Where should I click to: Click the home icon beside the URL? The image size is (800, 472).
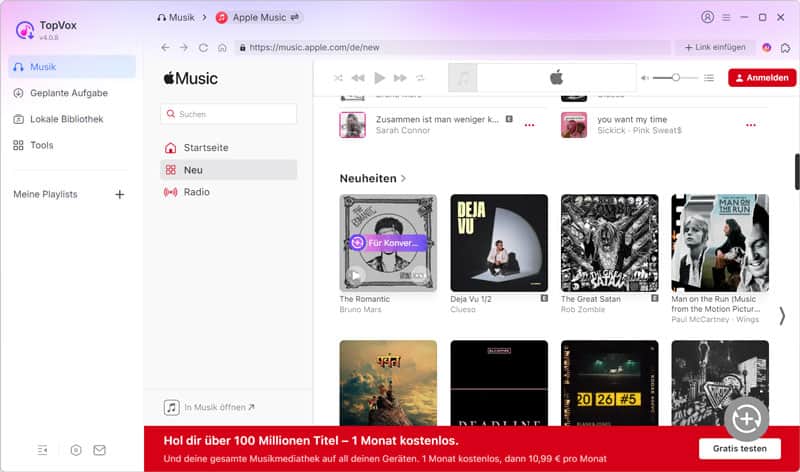[x=222, y=47]
